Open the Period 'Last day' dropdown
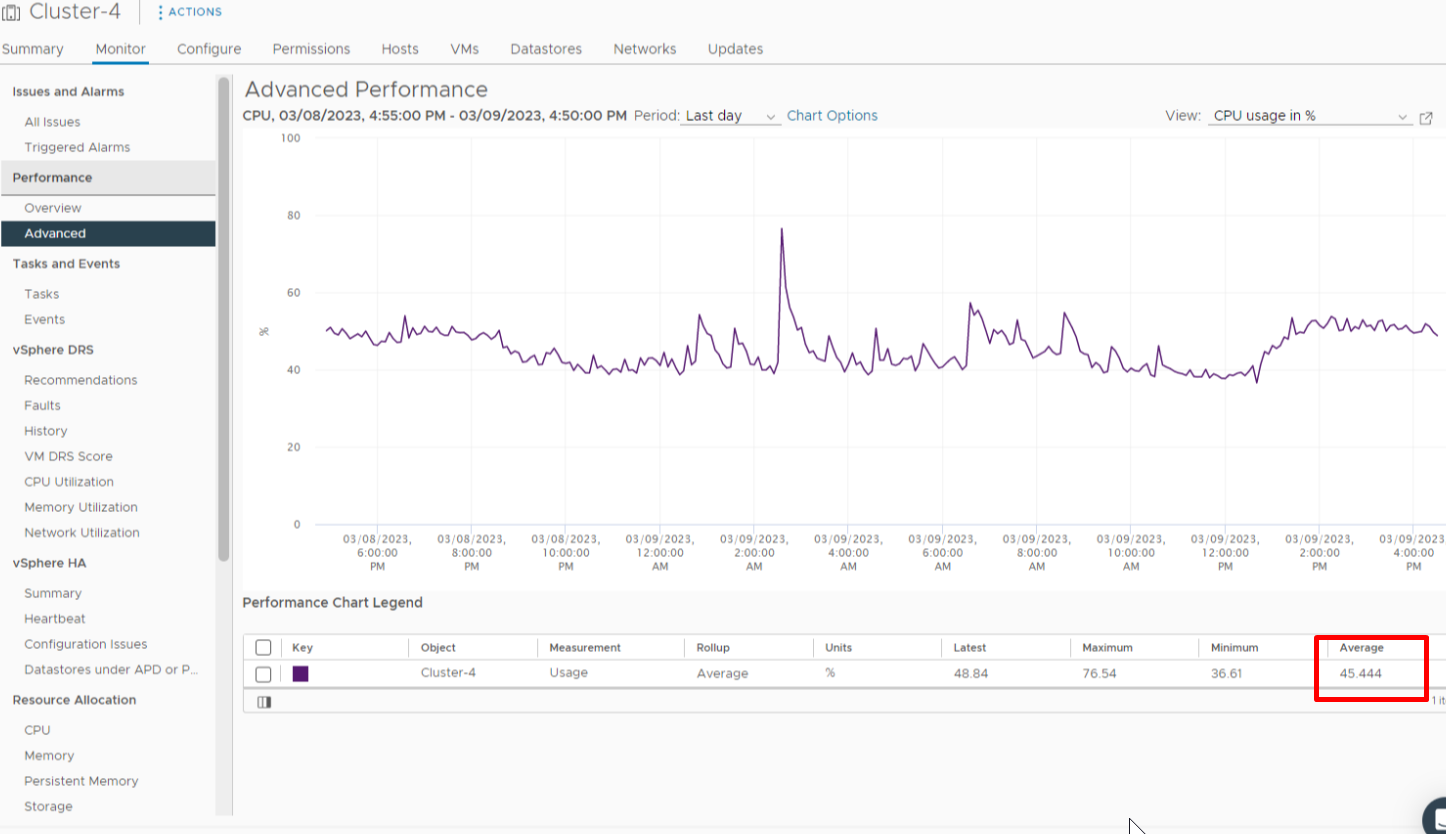1446x834 pixels. (x=730, y=116)
